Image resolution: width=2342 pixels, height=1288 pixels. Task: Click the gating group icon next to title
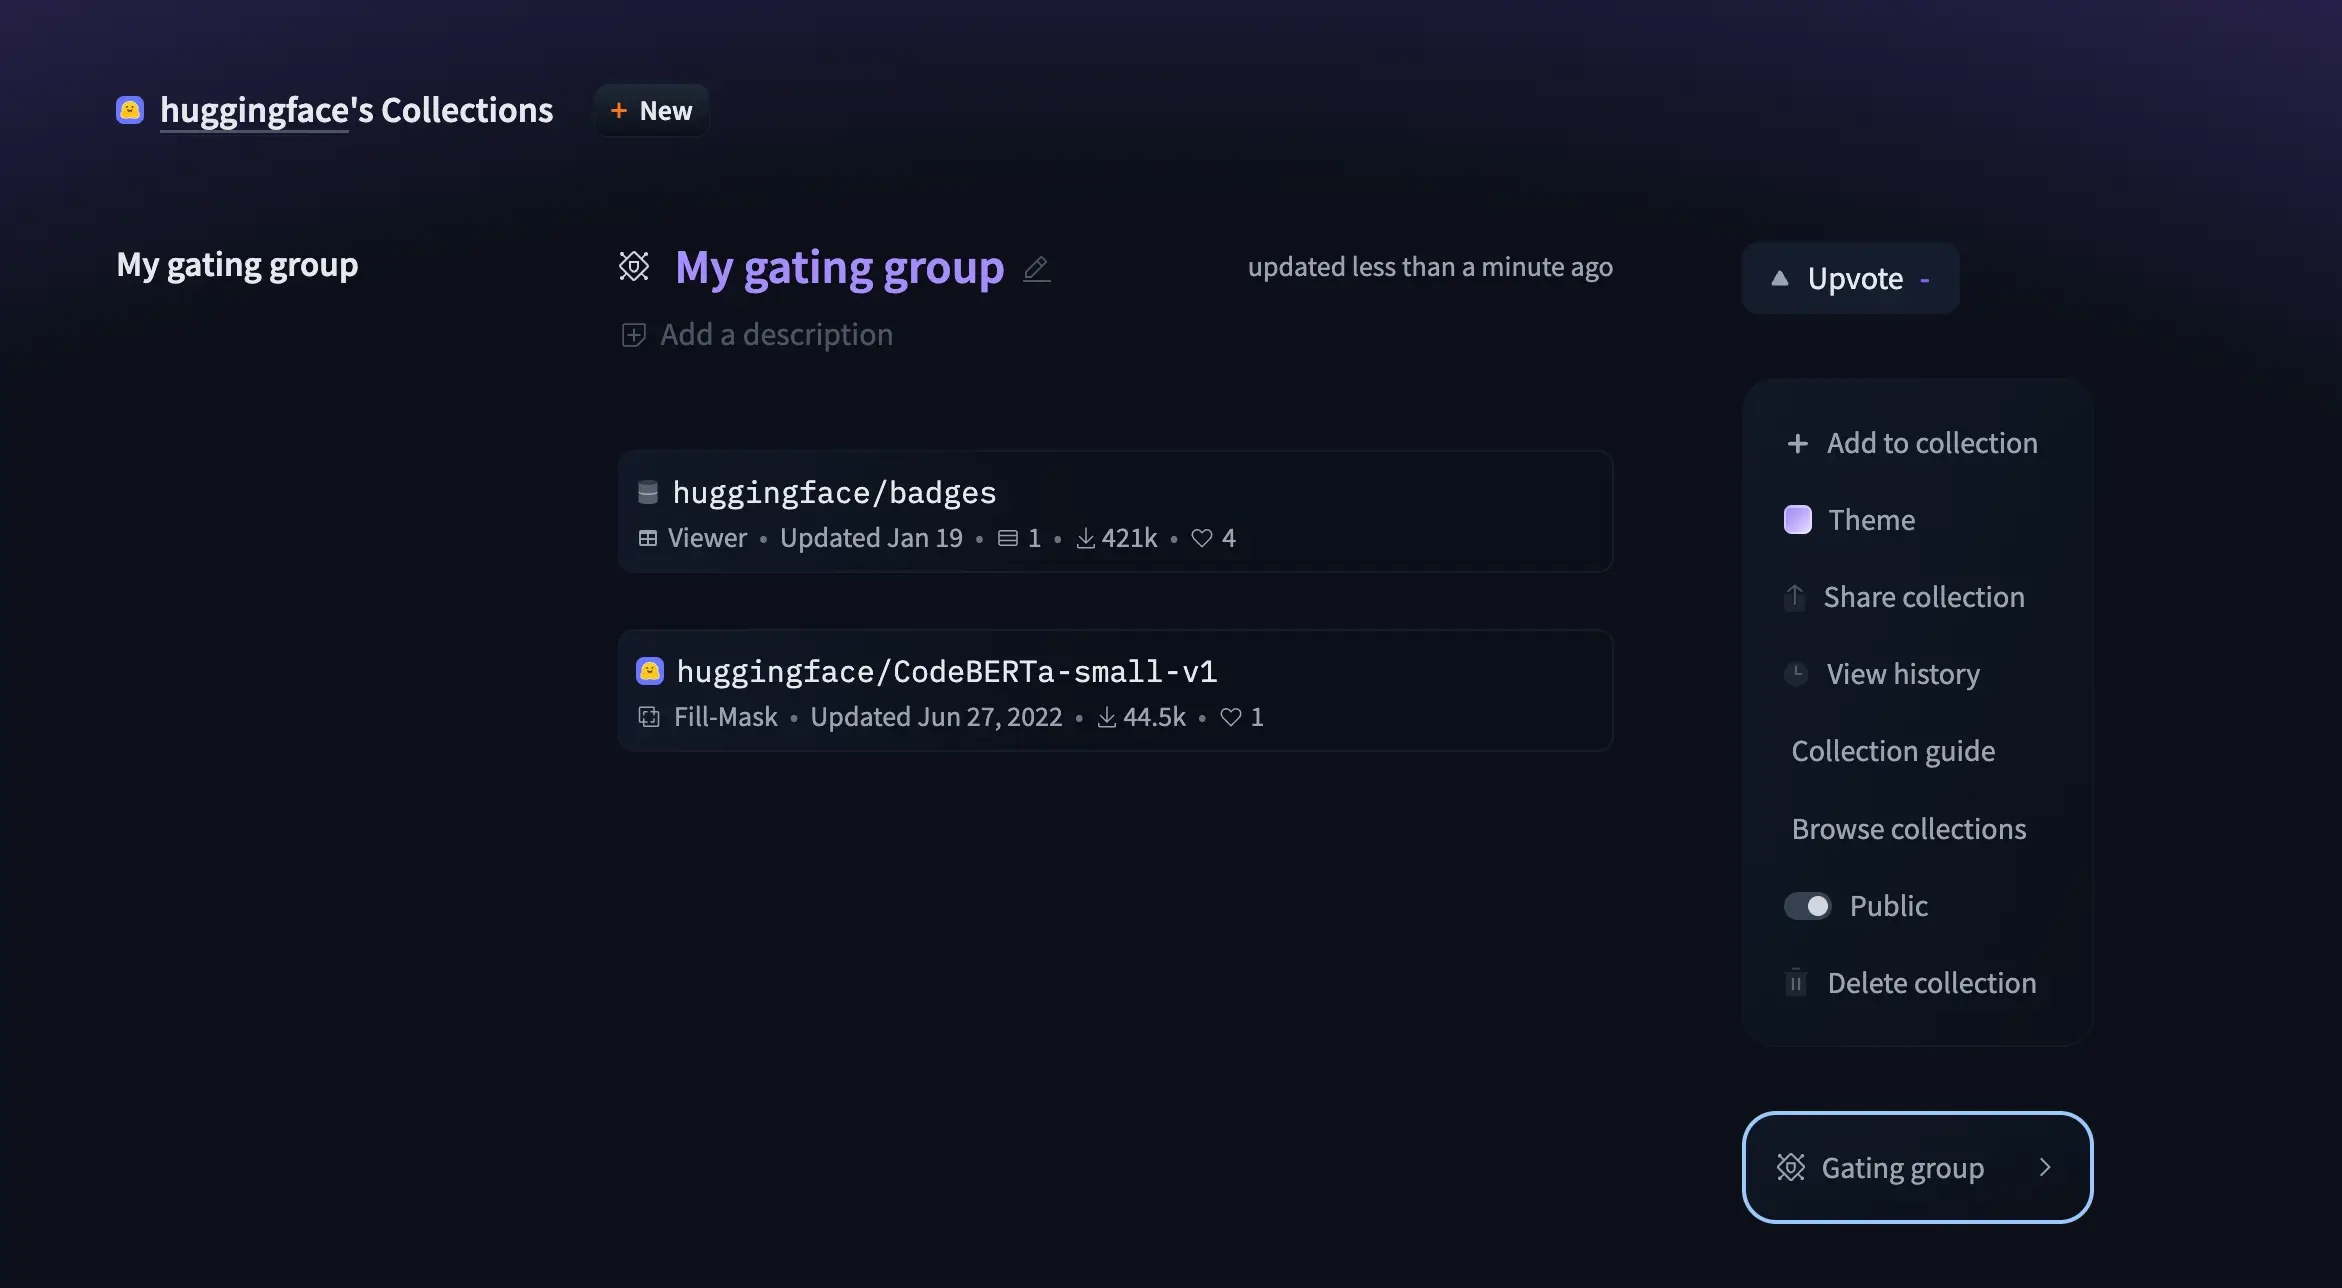634,266
